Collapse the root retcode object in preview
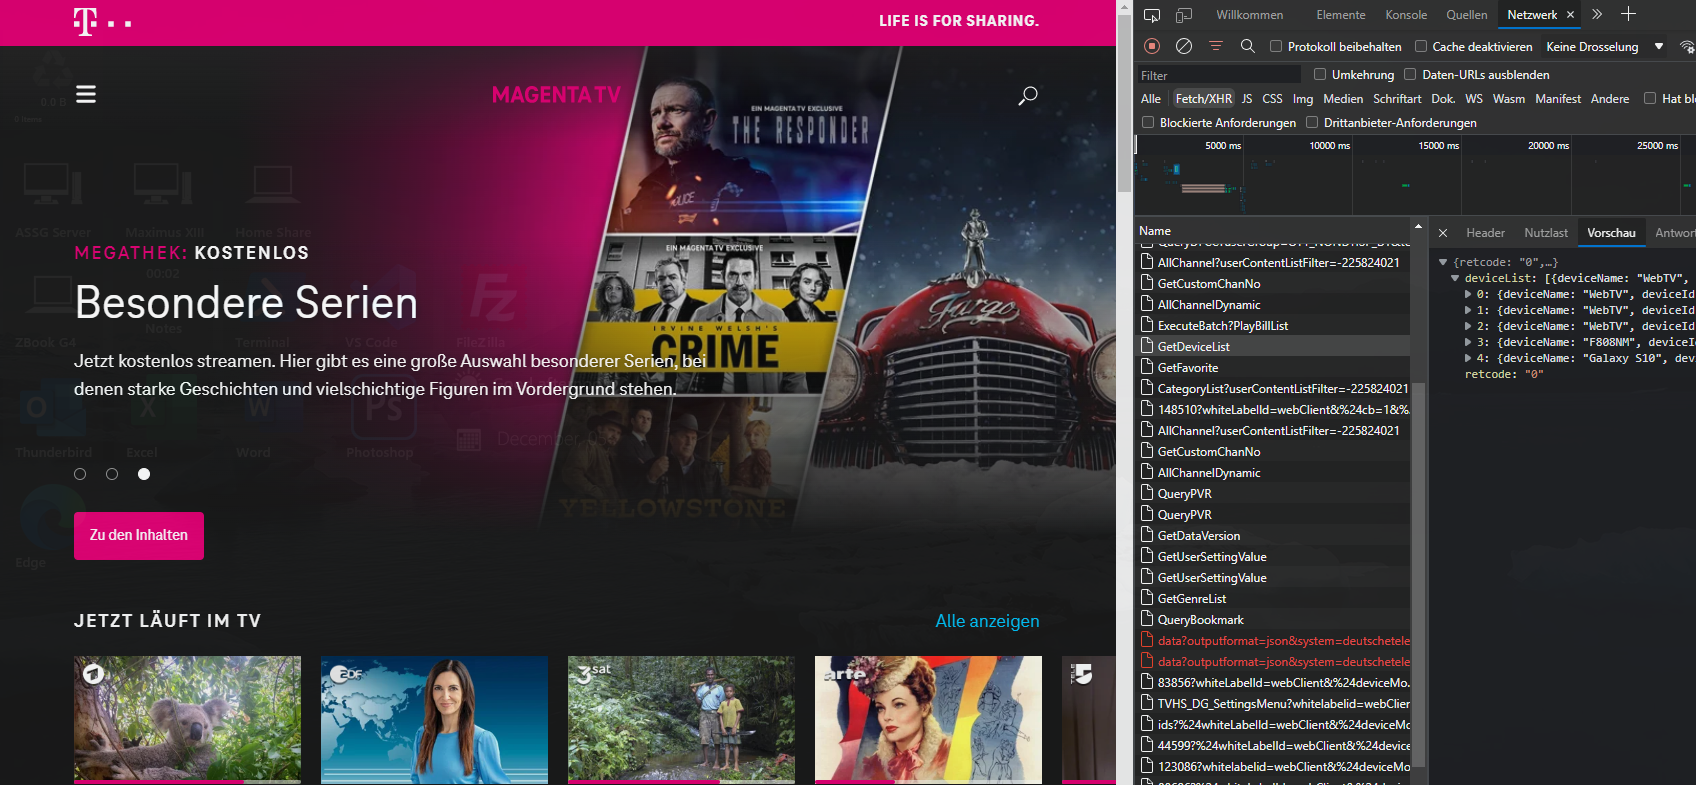 pos(1443,262)
